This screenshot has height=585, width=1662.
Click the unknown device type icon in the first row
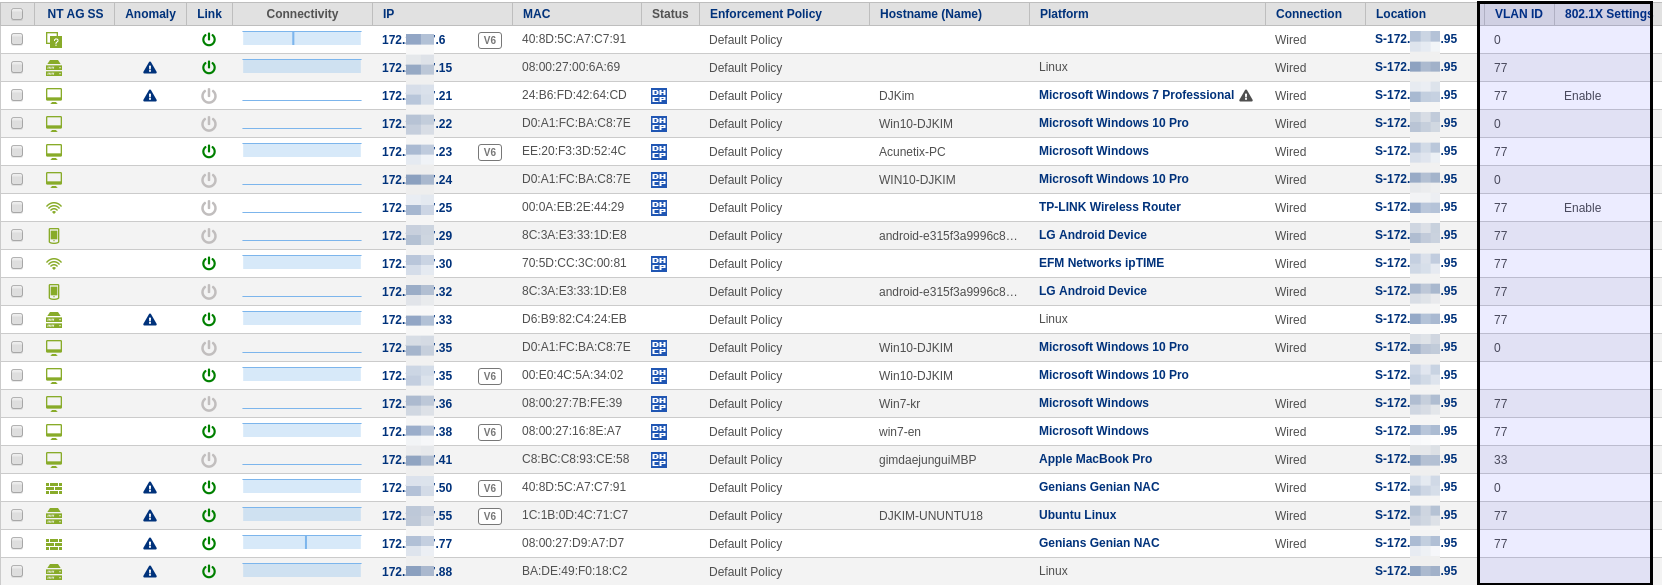point(54,40)
